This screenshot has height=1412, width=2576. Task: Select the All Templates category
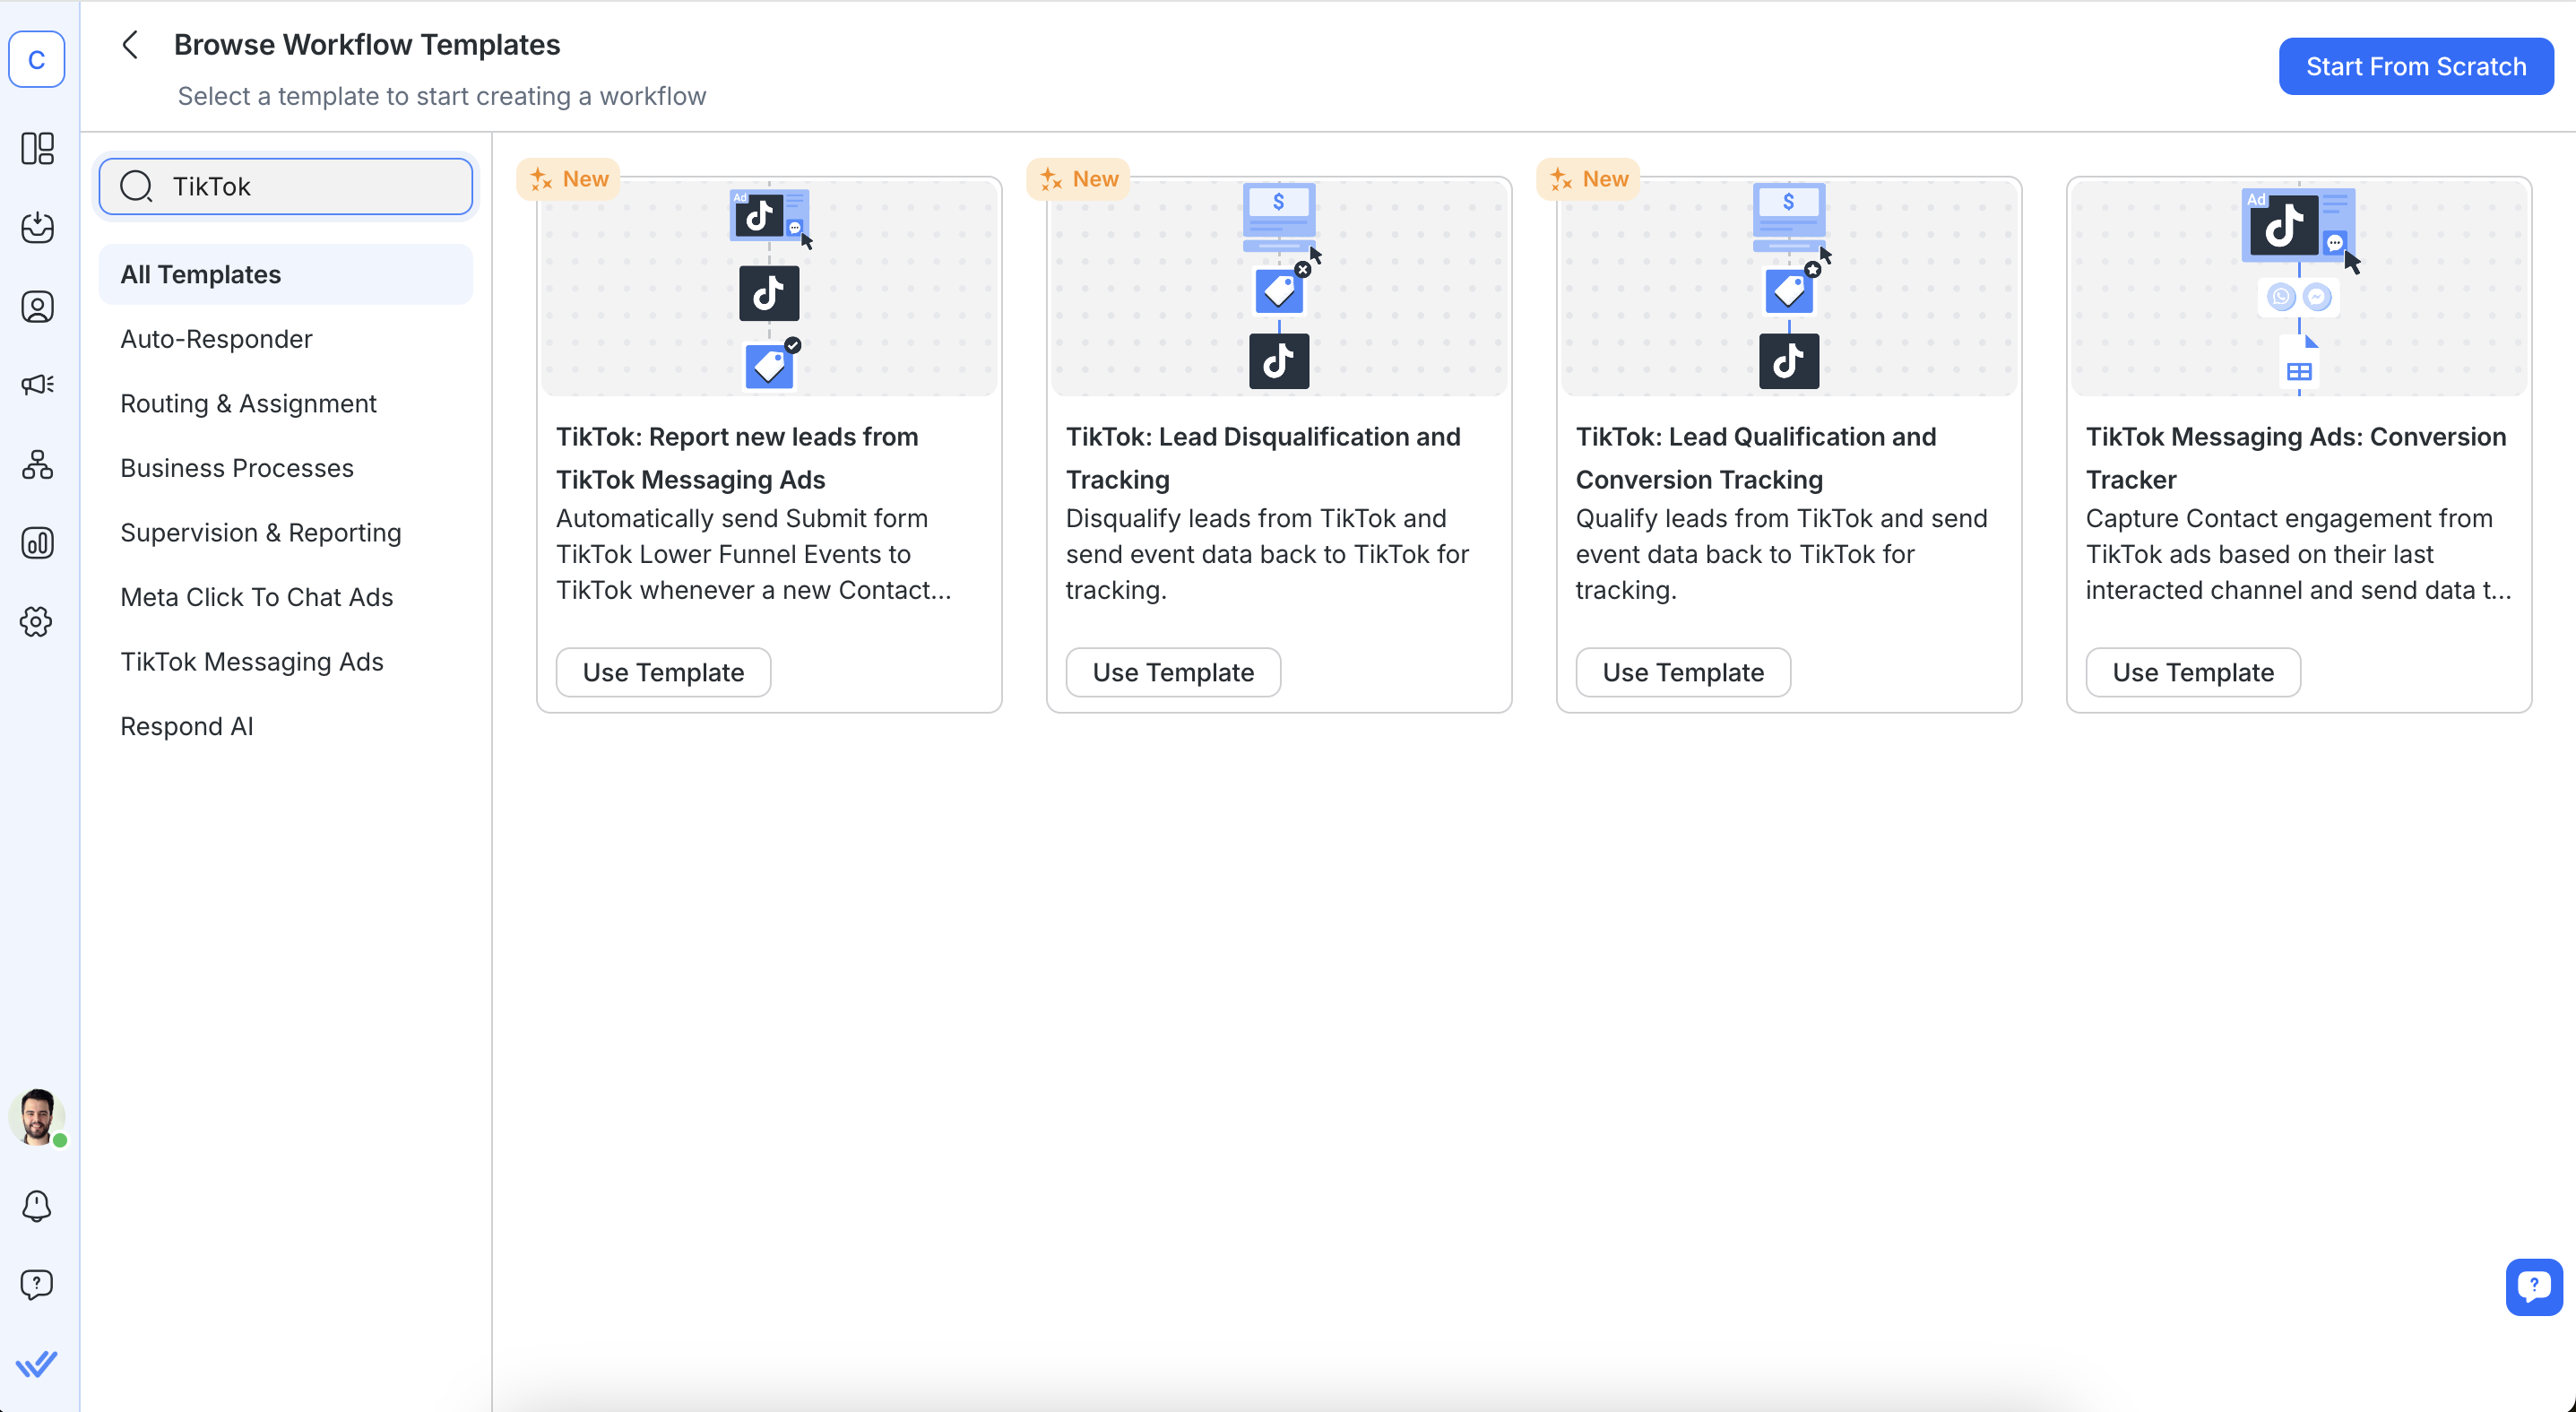tap(200, 274)
